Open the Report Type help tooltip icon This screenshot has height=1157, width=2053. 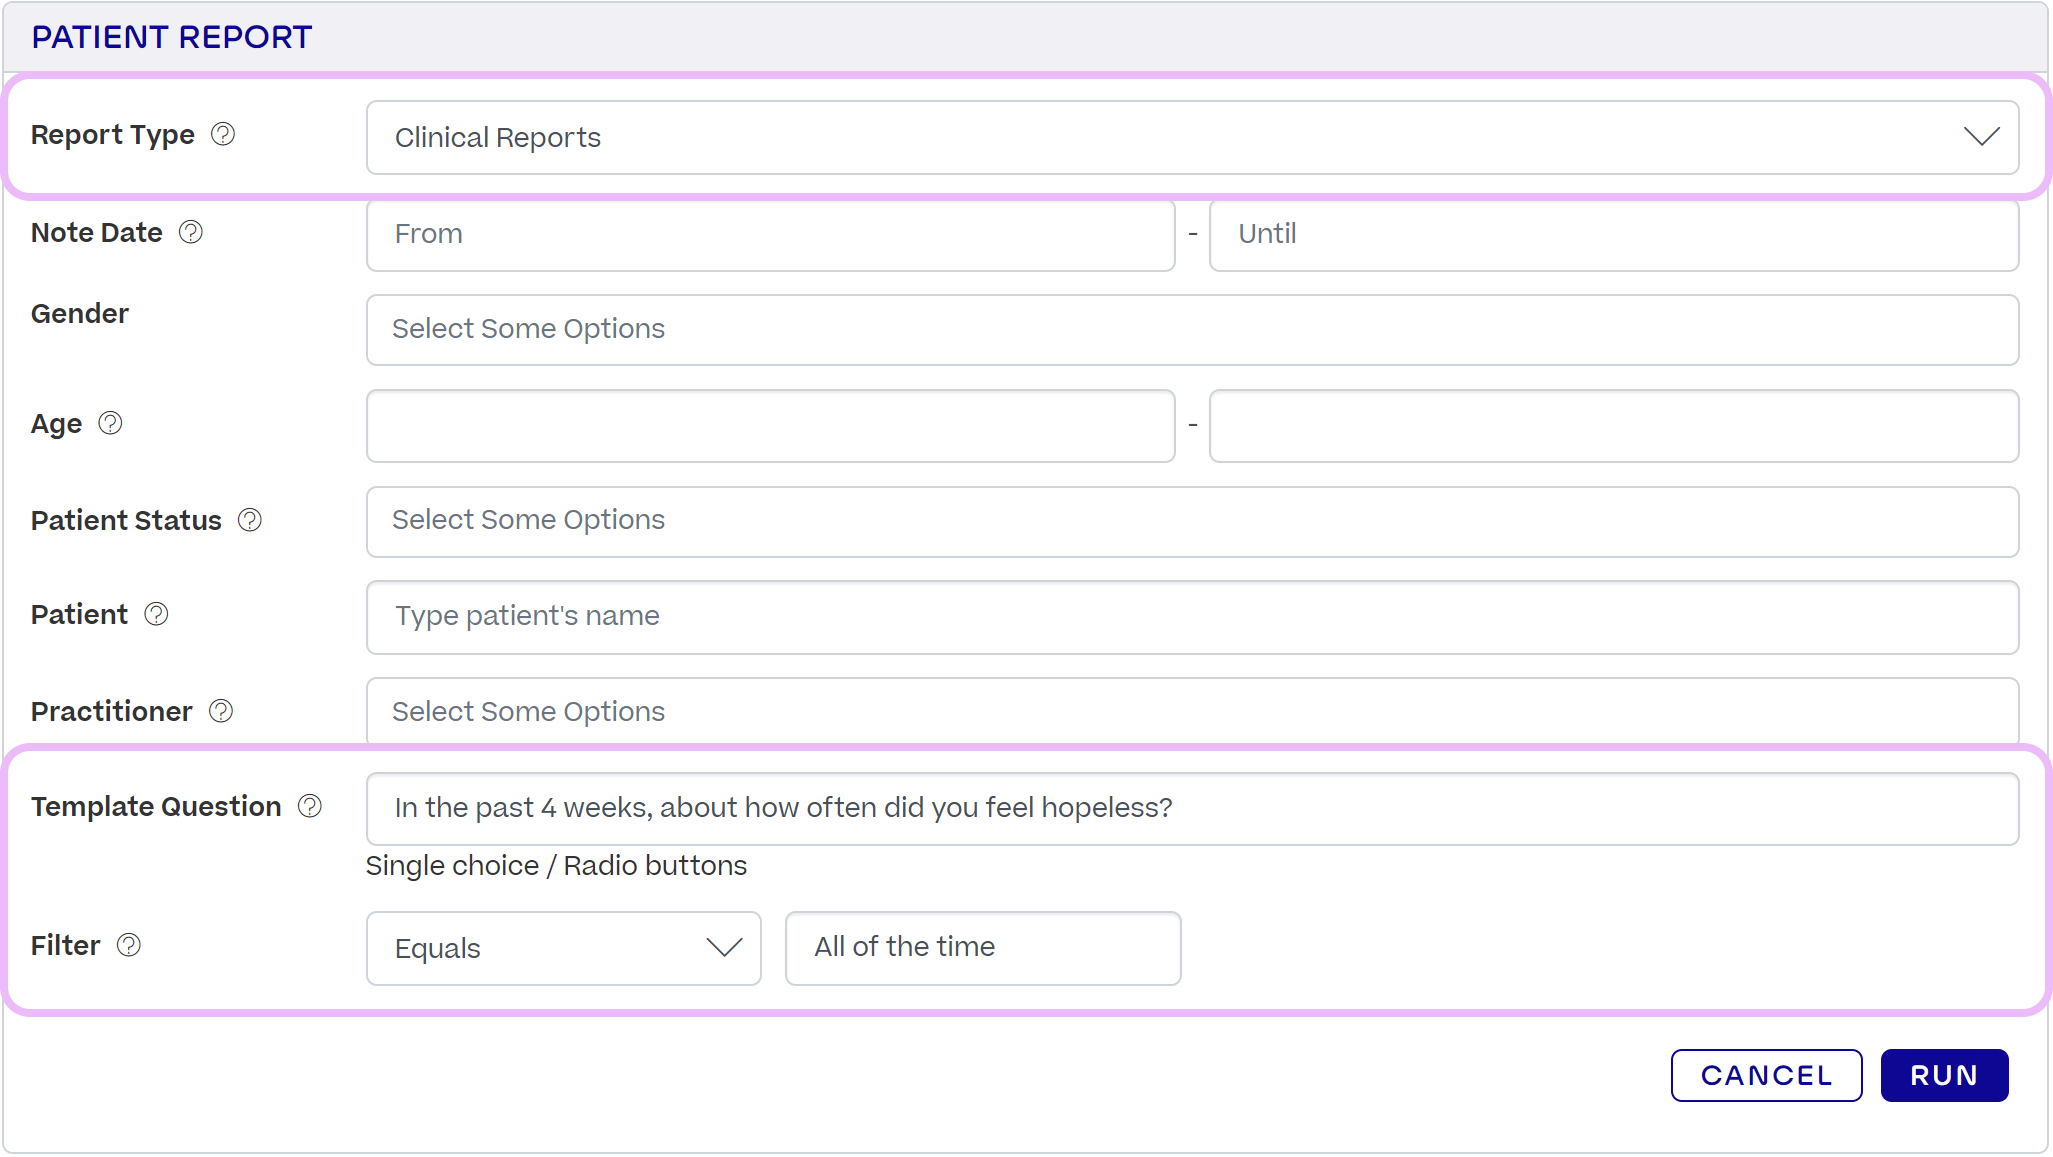coord(222,133)
